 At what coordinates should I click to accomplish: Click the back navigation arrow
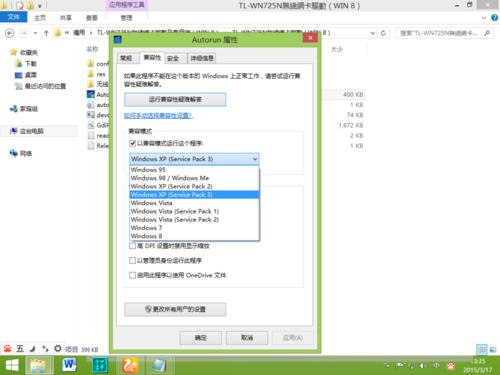point(10,33)
